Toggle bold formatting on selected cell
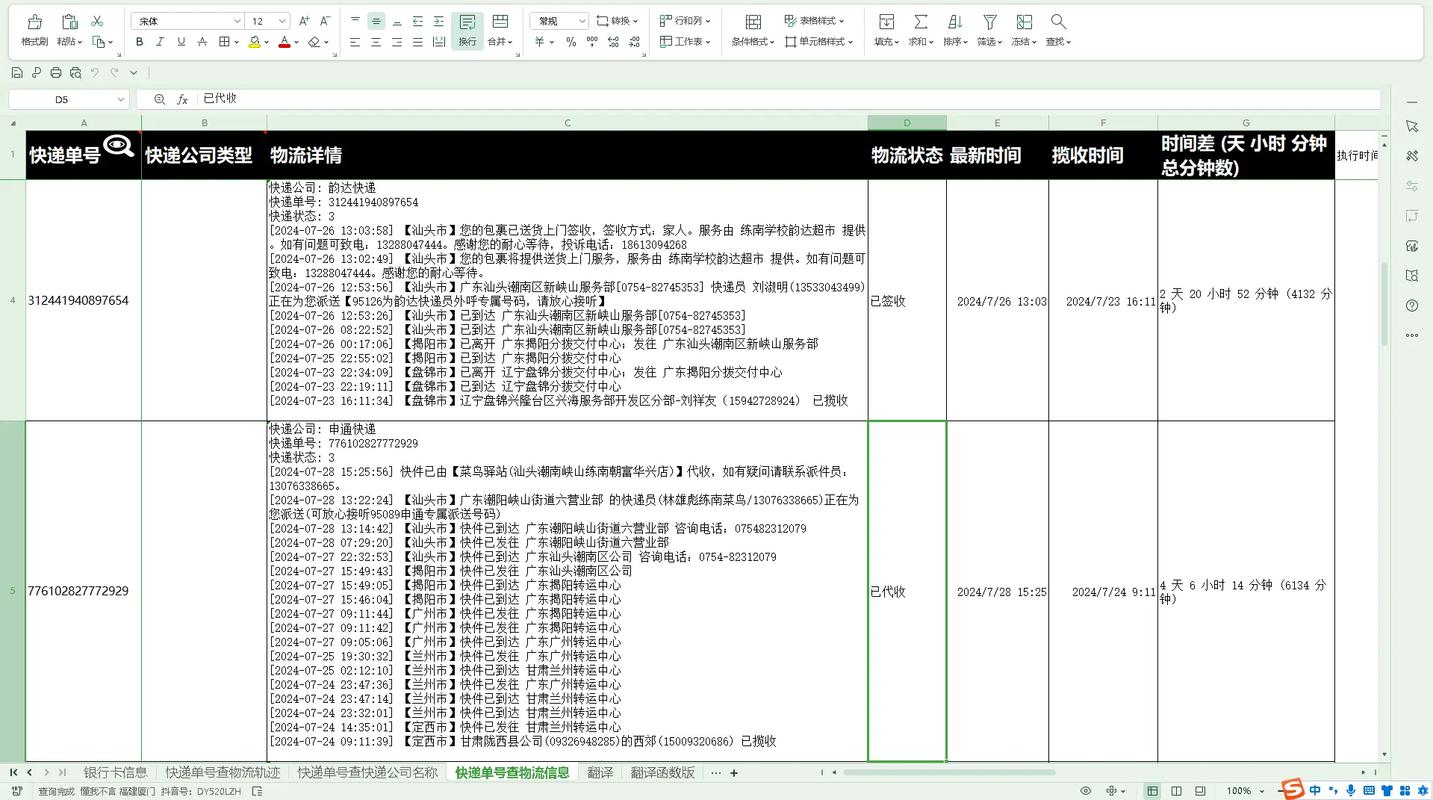1433x800 pixels. pos(139,42)
